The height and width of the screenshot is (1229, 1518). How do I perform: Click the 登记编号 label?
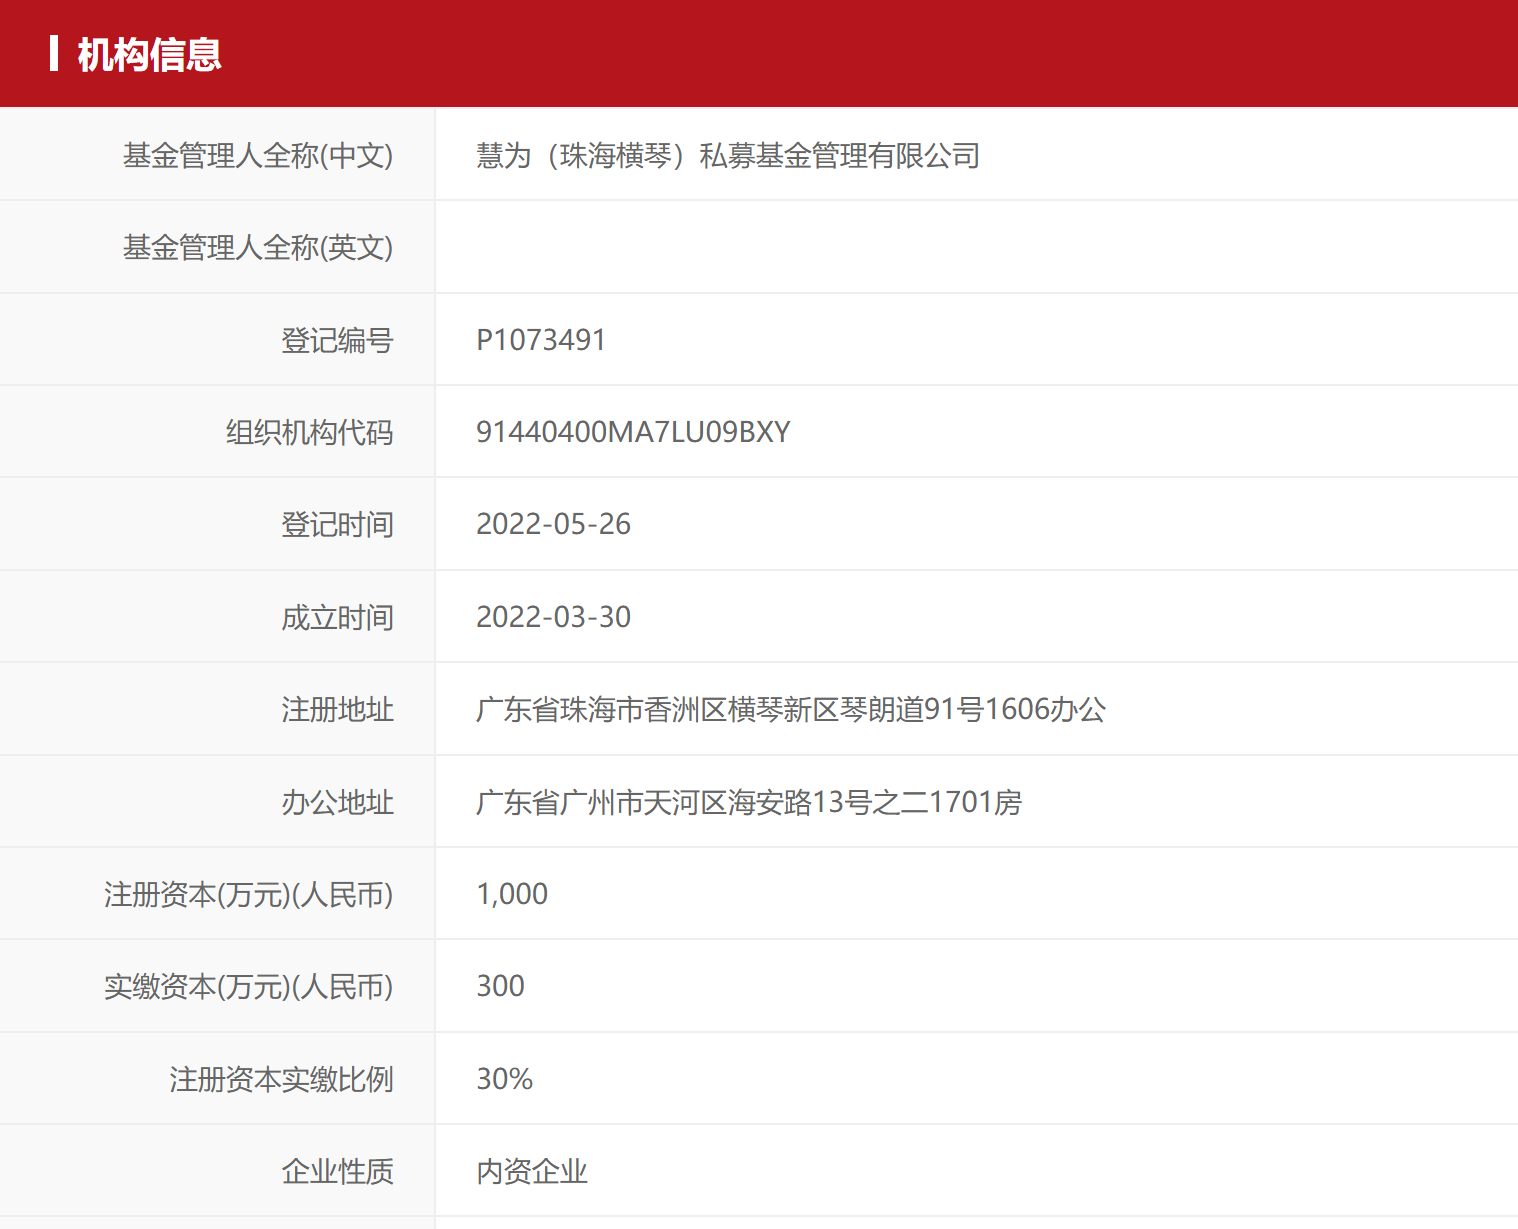pyautogui.click(x=337, y=340)
